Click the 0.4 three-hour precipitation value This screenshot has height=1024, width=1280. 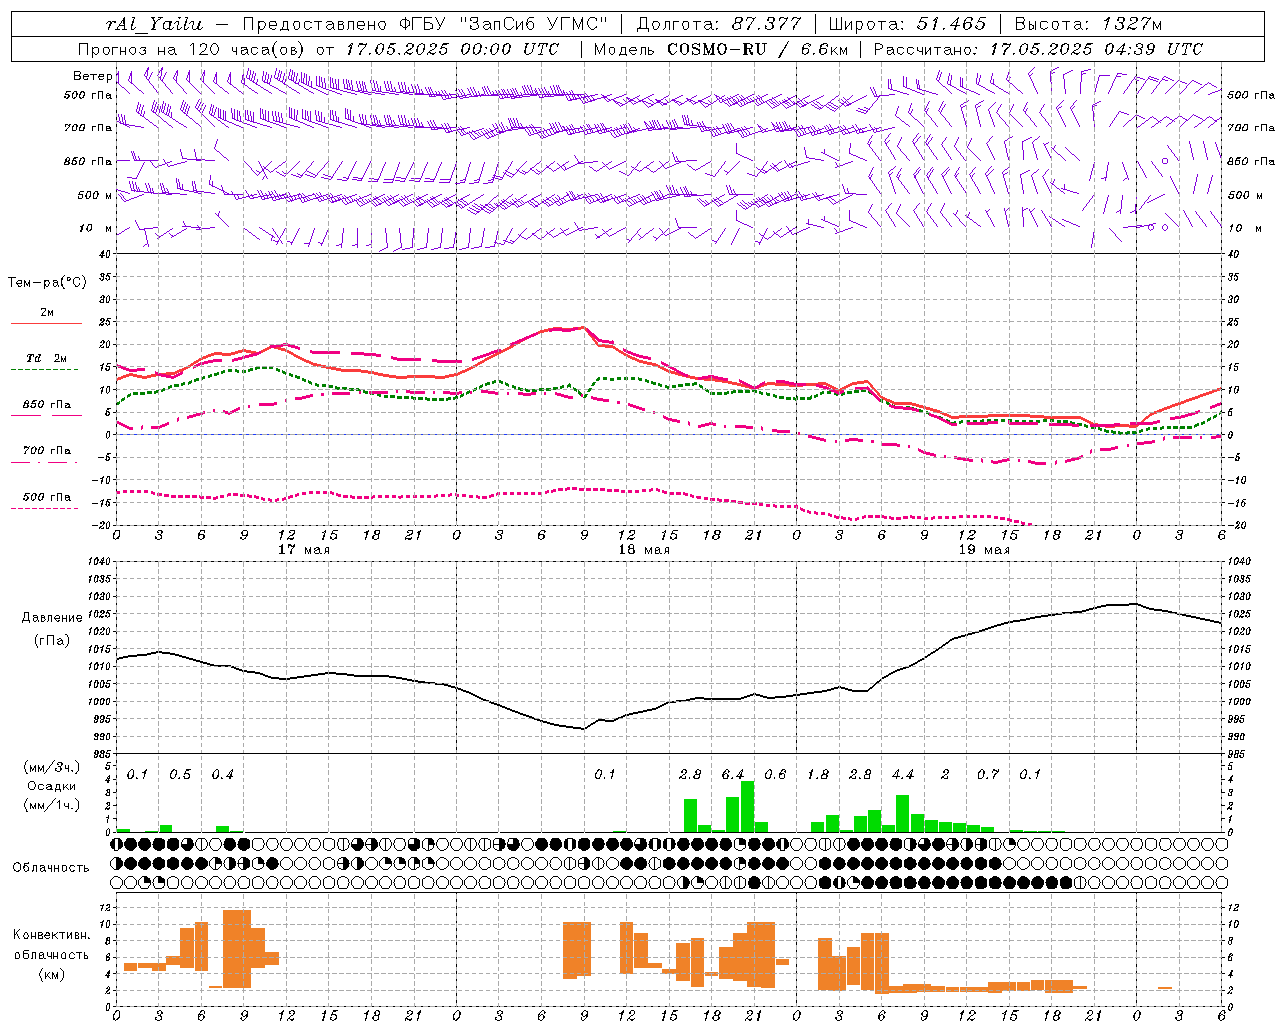(x=222, y=775)
